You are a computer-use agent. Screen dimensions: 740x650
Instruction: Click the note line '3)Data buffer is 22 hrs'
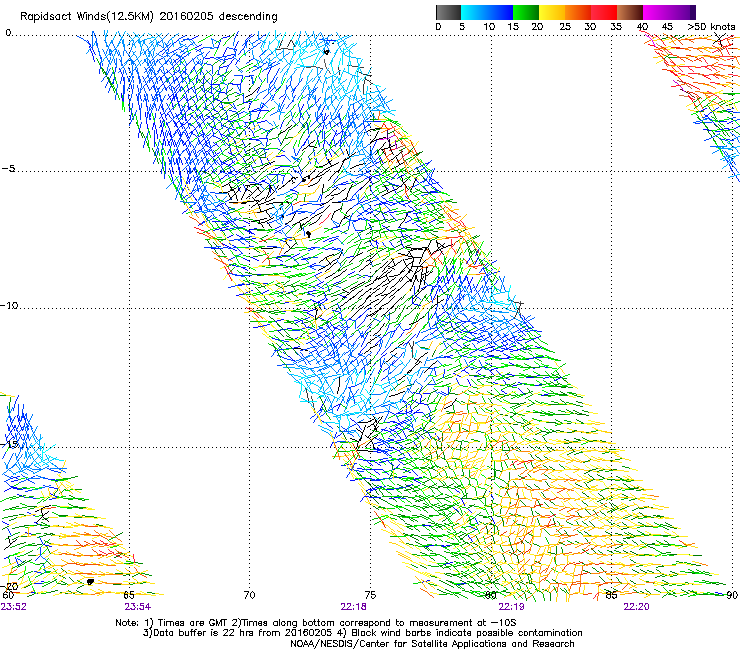(362, 633)
